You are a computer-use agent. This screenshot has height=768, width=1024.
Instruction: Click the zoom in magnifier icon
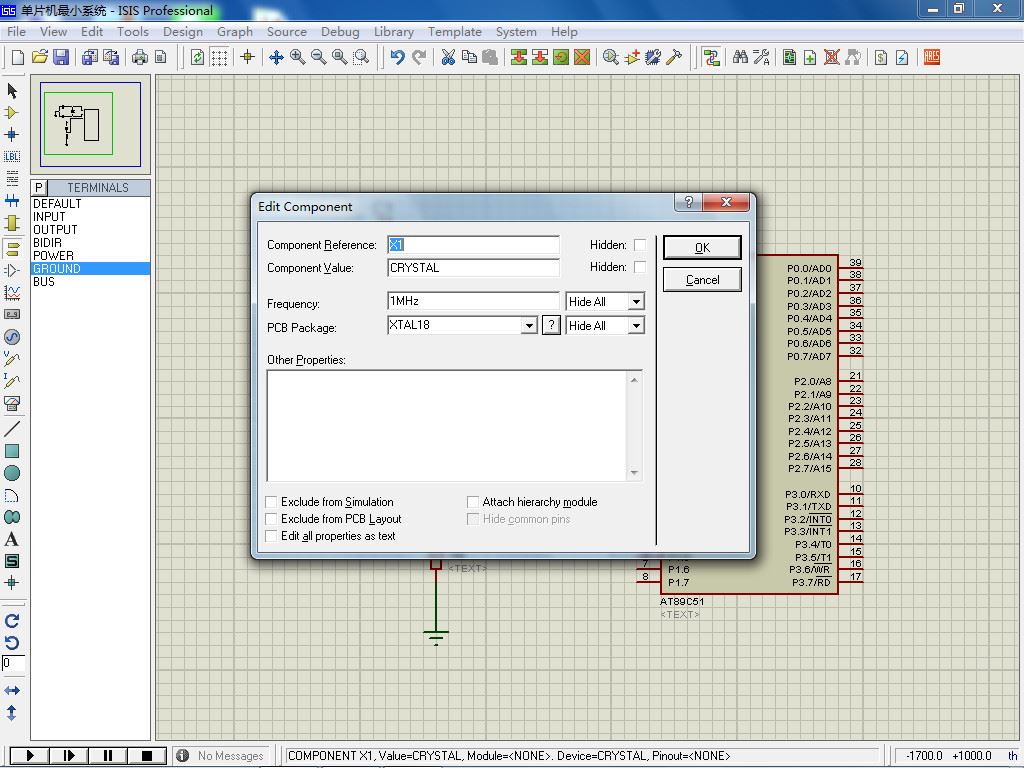[x=298, y=58]
